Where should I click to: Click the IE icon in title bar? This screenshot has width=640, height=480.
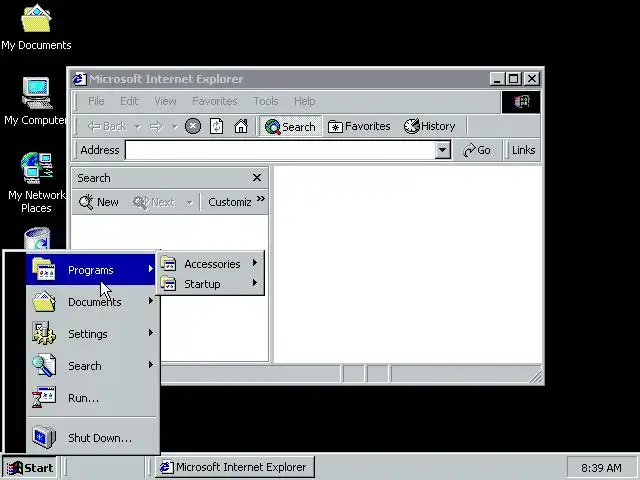[x=79, y=78]
